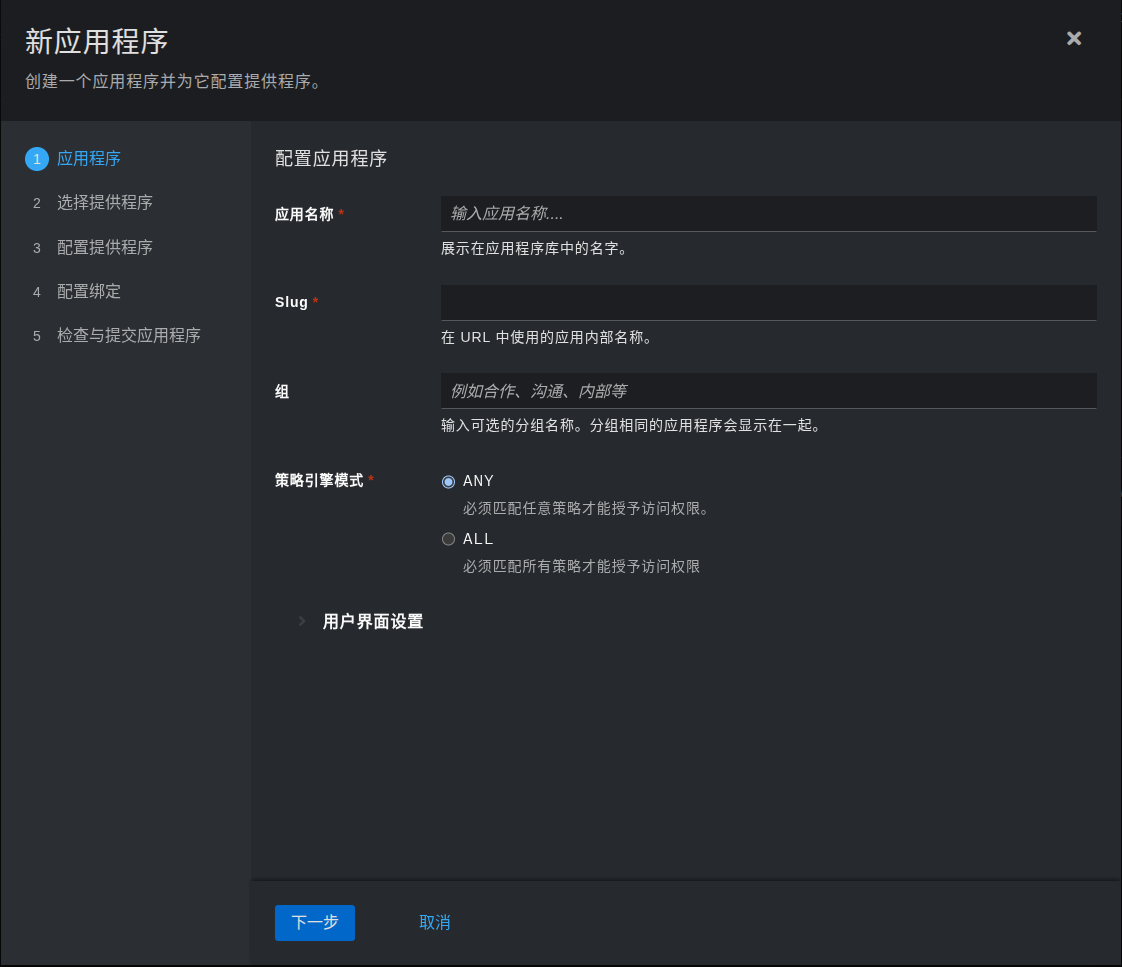Click the Slug input field

tap(767, 302)
